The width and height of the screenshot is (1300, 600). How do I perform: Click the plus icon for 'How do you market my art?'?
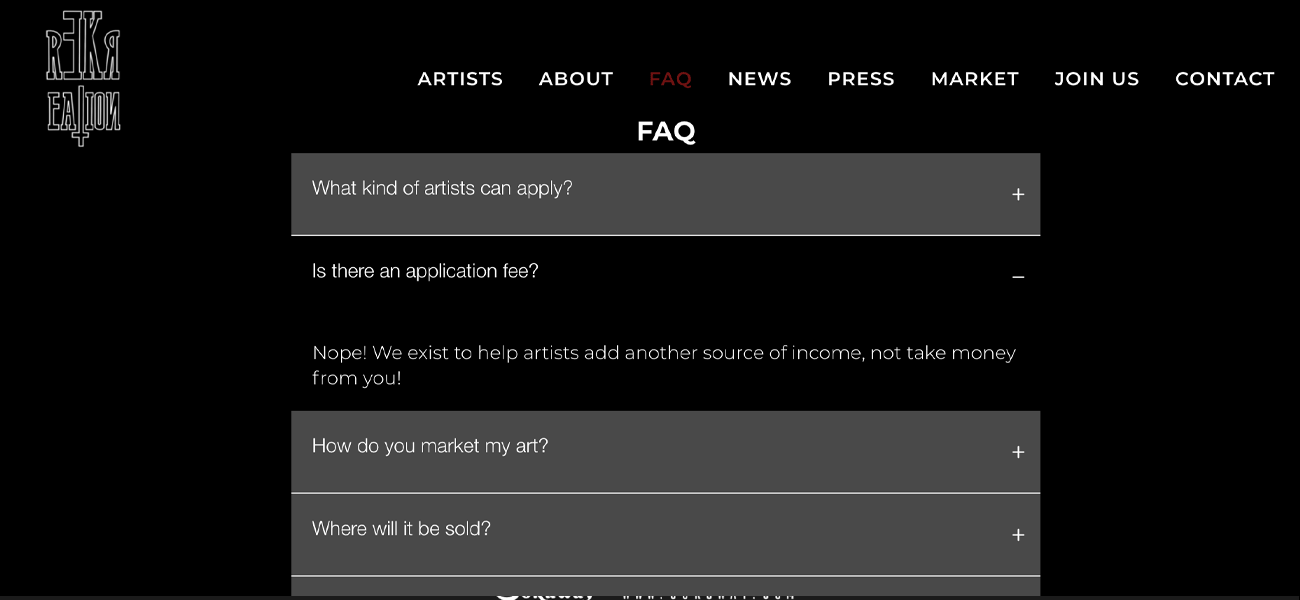1018,452
